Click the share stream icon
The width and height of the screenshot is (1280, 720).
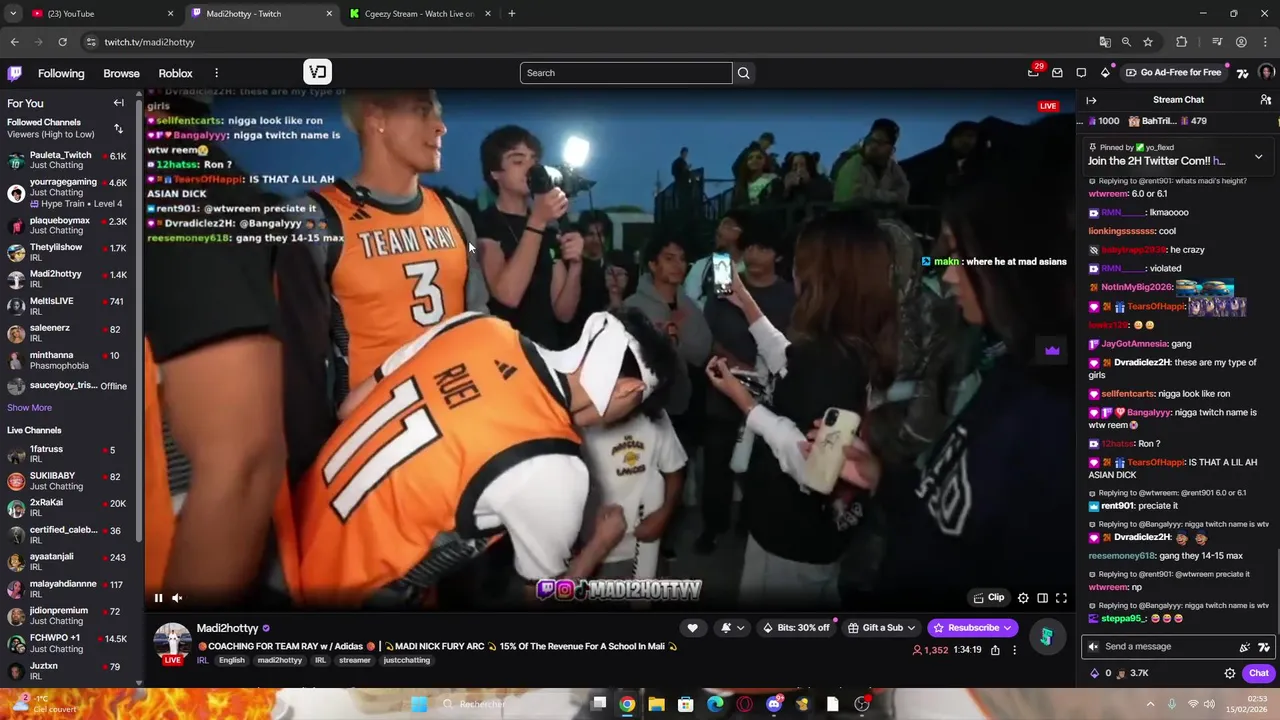(995, 650)
